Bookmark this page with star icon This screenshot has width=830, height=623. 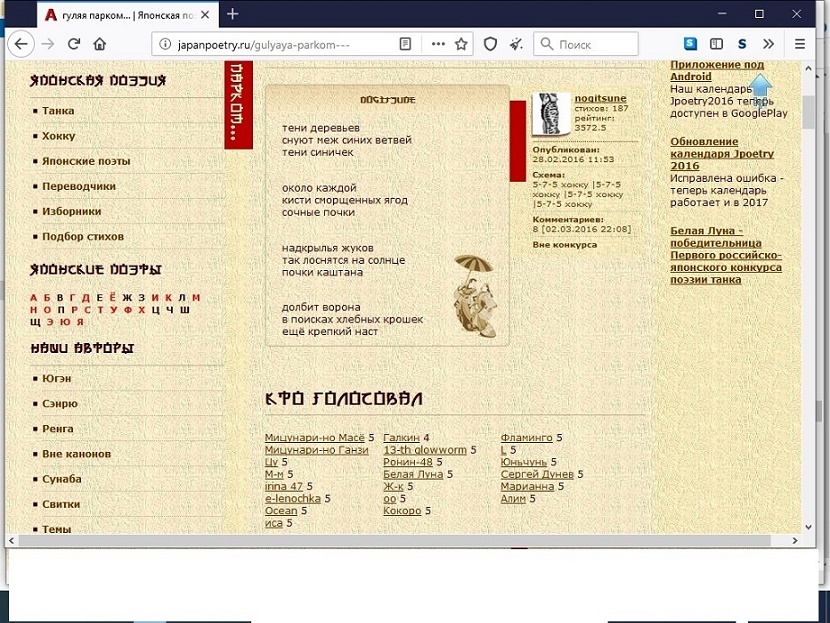(x=461, y=44)
